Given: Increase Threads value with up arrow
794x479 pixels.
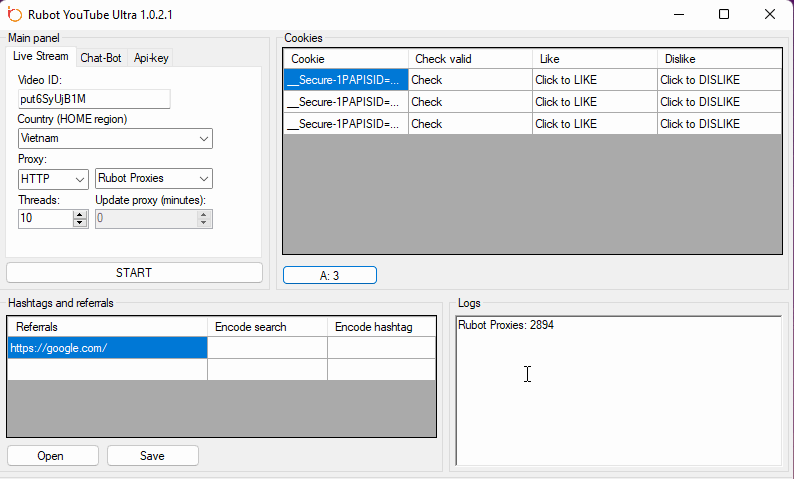Looking at the screenshot, I should pos(80,214).
